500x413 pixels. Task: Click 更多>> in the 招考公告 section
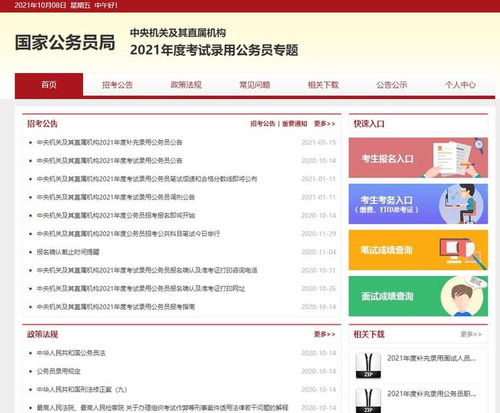pyautogui.click(x=324, y=124)
